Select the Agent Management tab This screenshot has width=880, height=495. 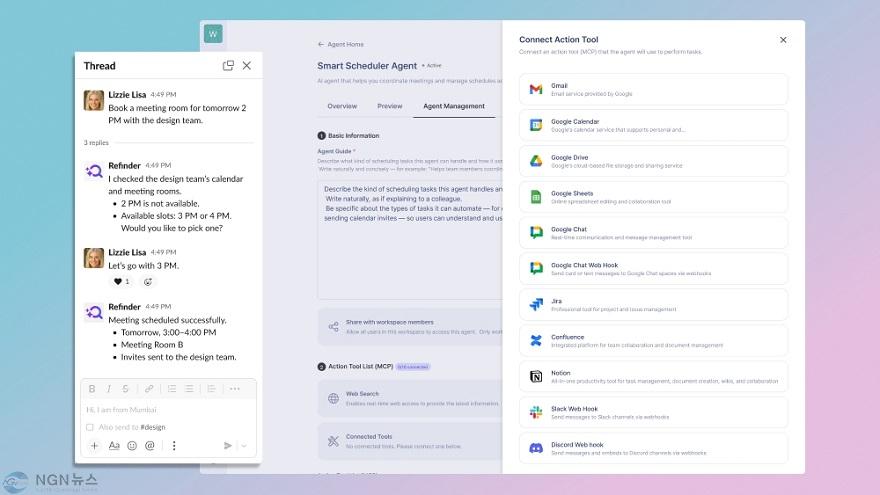coord(454,106)
